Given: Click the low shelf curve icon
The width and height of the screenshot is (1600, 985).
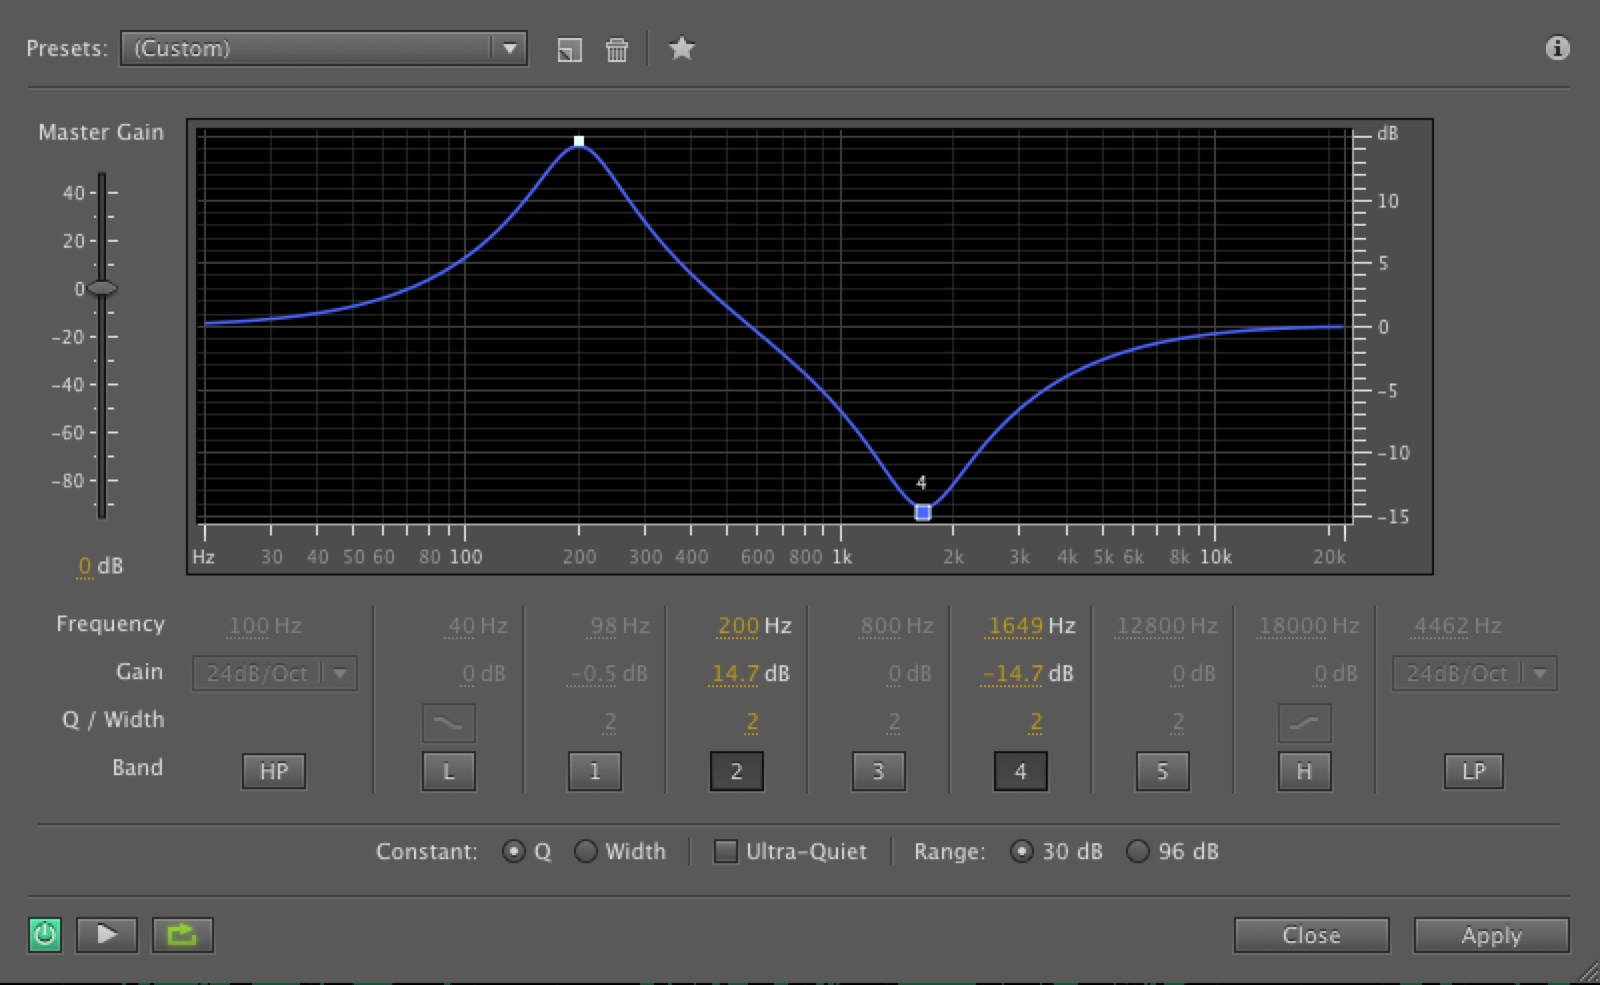Looking at the screenshot, I should pyautogui.click(x=447, y=722).
